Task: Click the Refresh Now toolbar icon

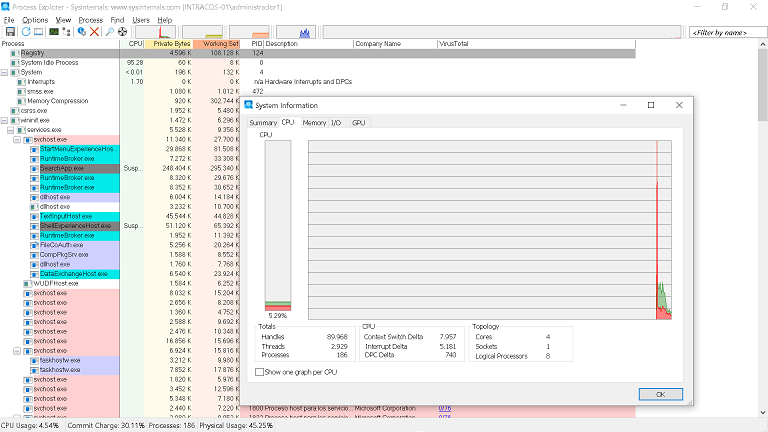Action: 25,32
